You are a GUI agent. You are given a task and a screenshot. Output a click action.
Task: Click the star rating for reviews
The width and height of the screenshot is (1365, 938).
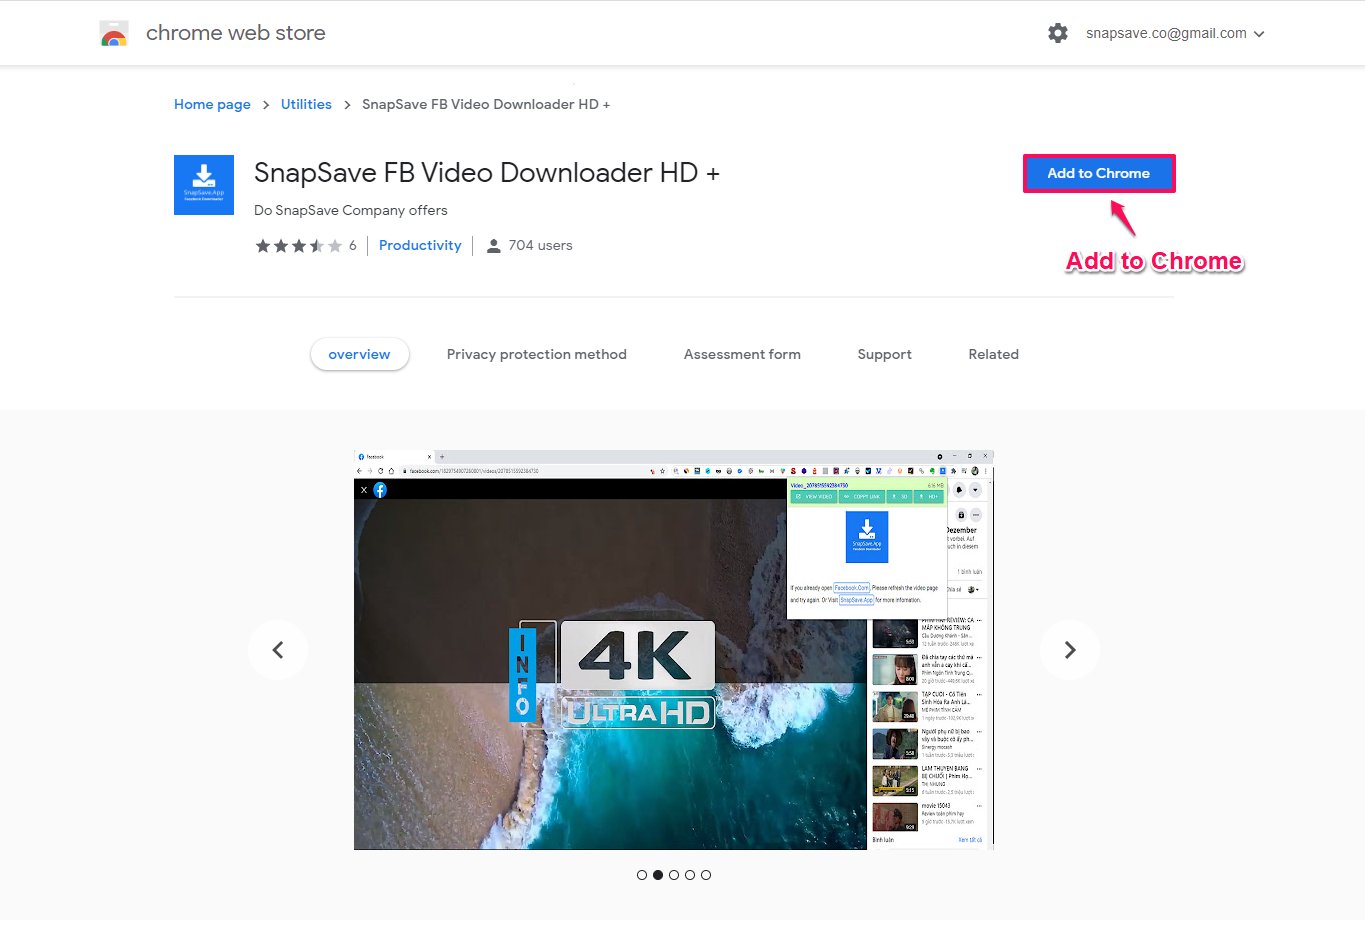pos(298,246)
